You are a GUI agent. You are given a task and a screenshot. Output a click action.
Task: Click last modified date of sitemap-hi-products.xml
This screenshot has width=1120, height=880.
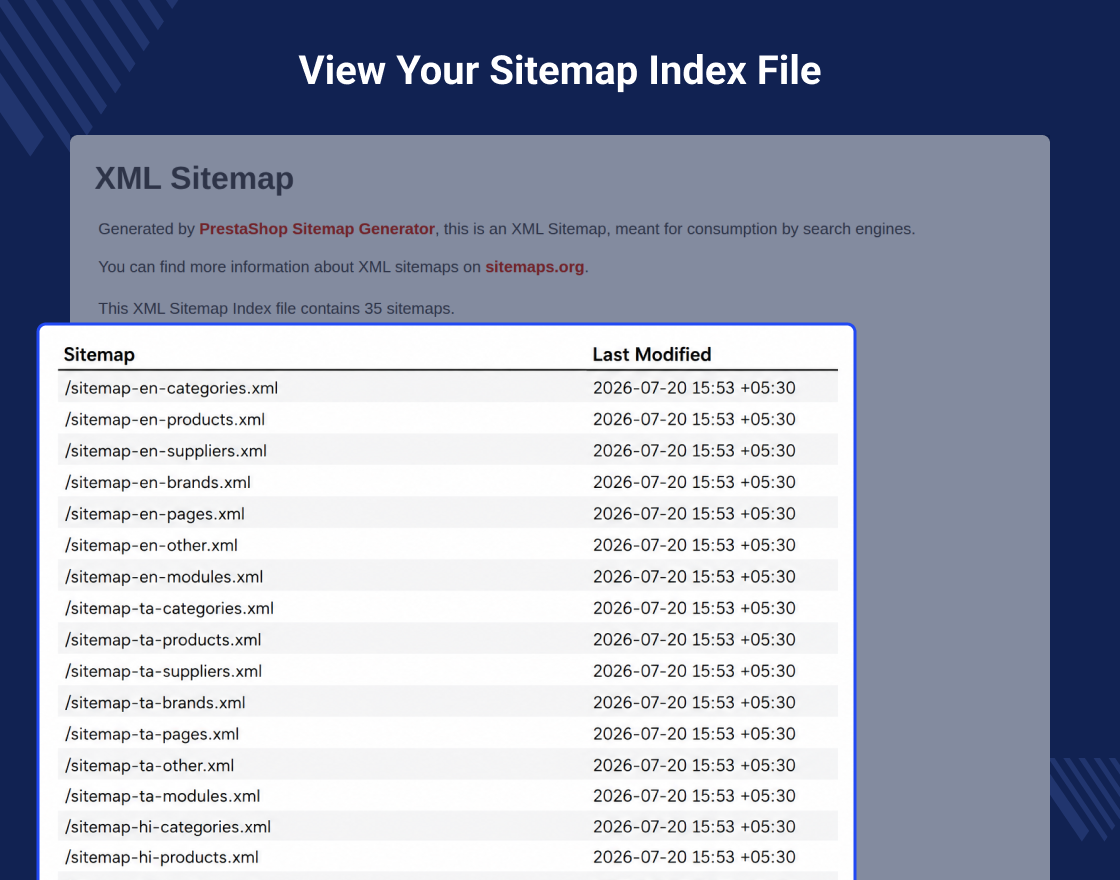[x=694, y=857]
